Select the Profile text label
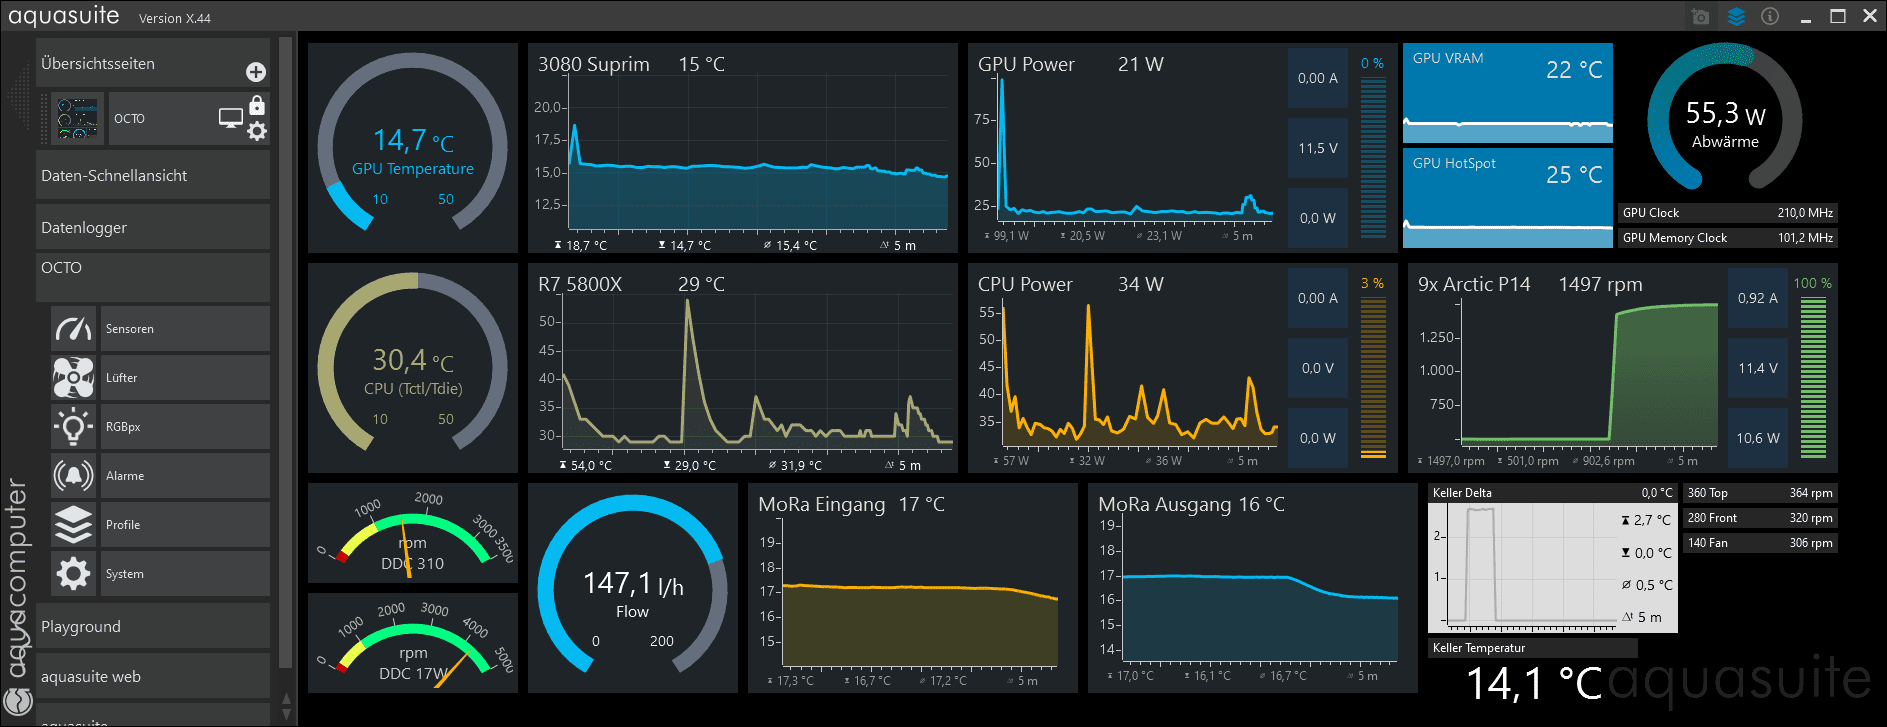 pos(123,525)
